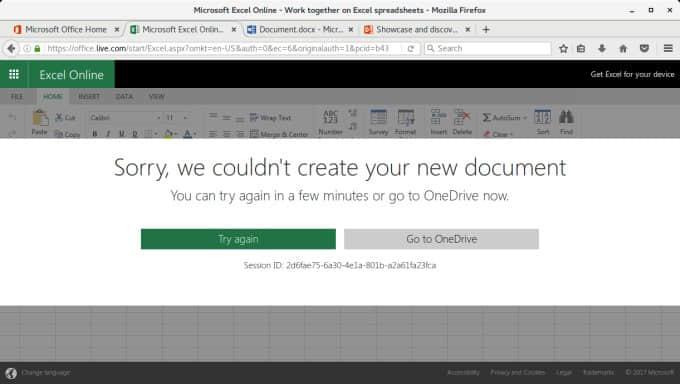Open Privacy and Cookies footer link

tap(518, 372)
